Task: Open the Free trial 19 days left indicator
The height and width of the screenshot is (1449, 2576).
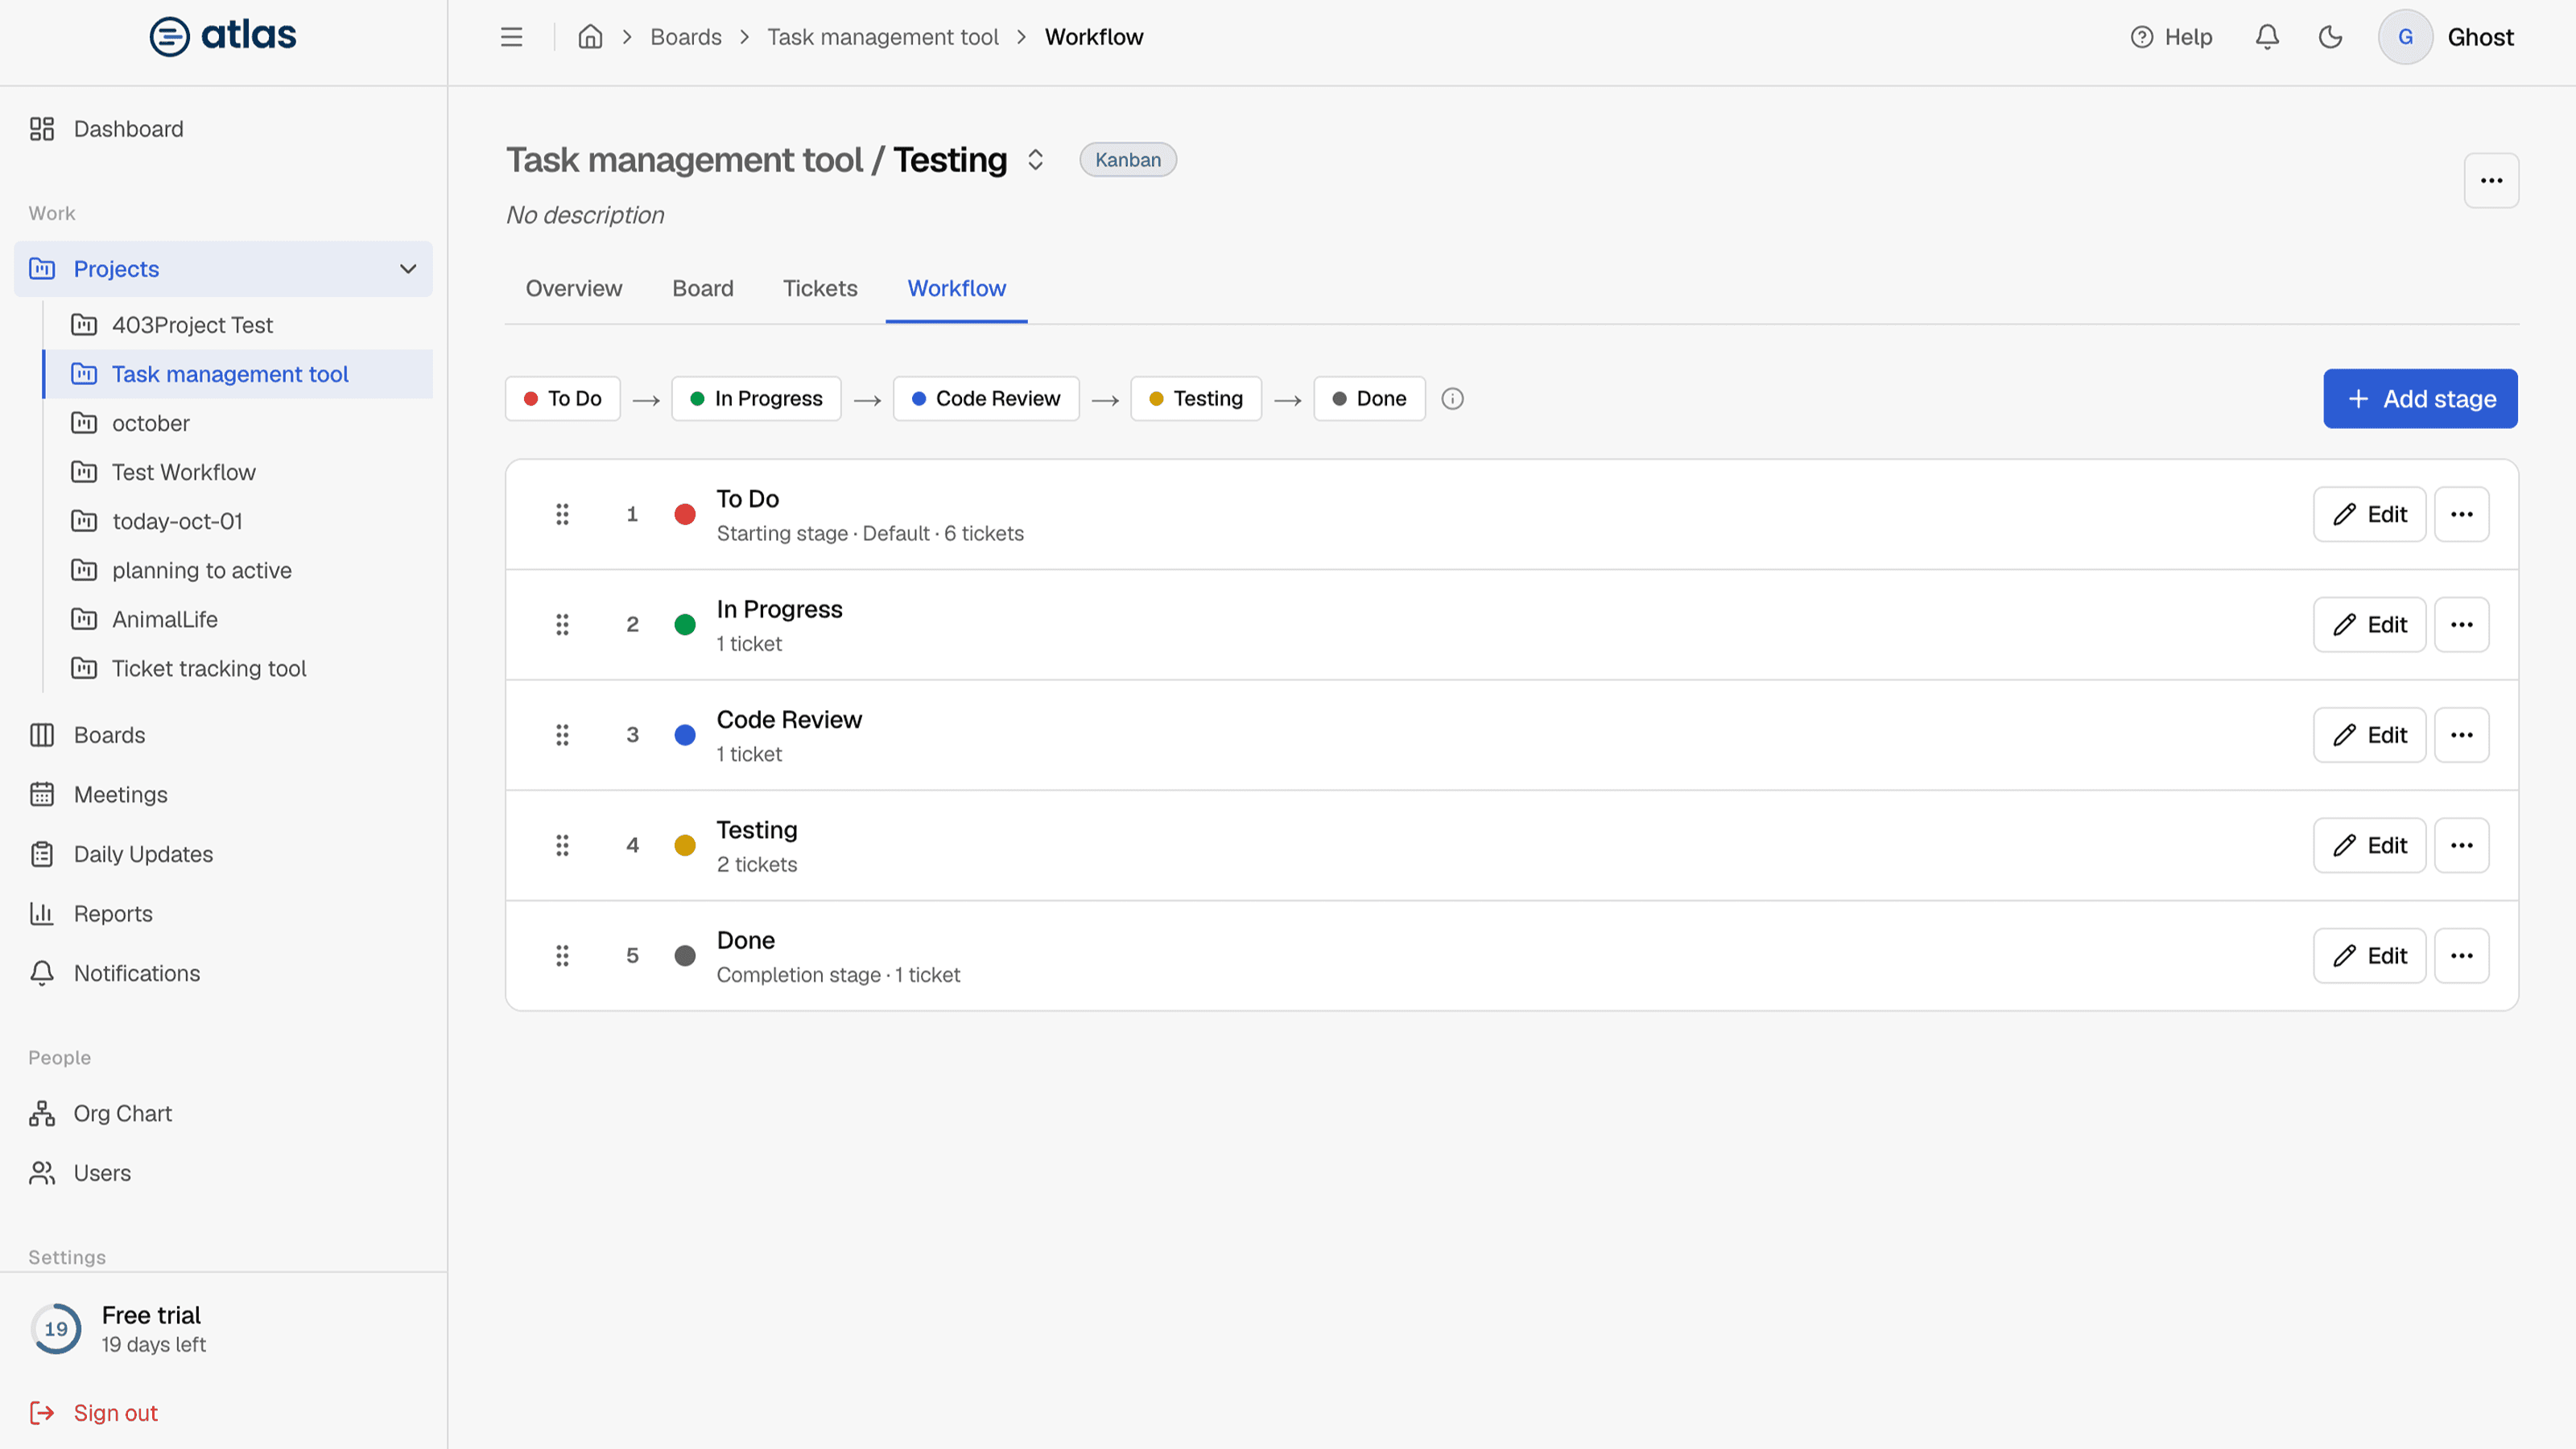Action: pyautogui.click(x=118, y=1329)
